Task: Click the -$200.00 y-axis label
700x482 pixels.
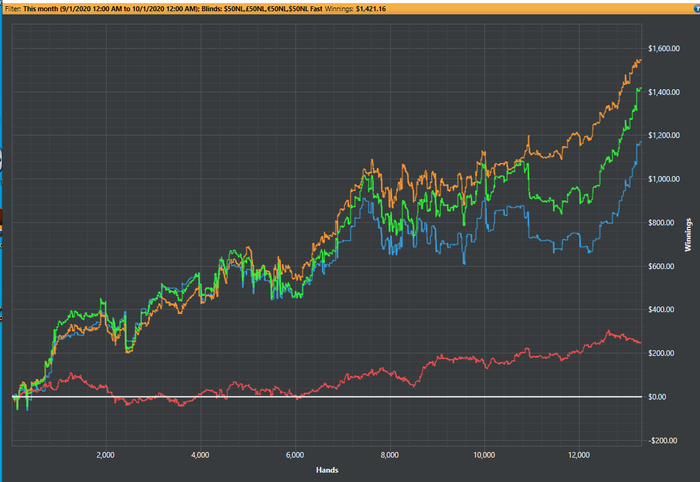Action: click(662, 440)
